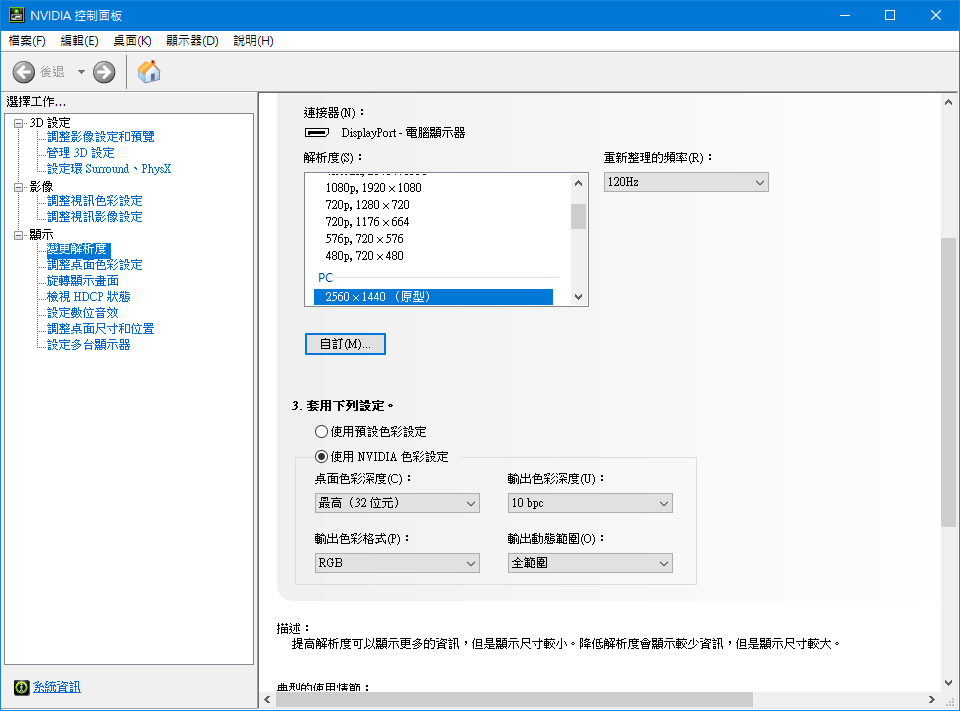Open the back history dropdown arrow
960x711 pixels.
[x=81, y=72]
